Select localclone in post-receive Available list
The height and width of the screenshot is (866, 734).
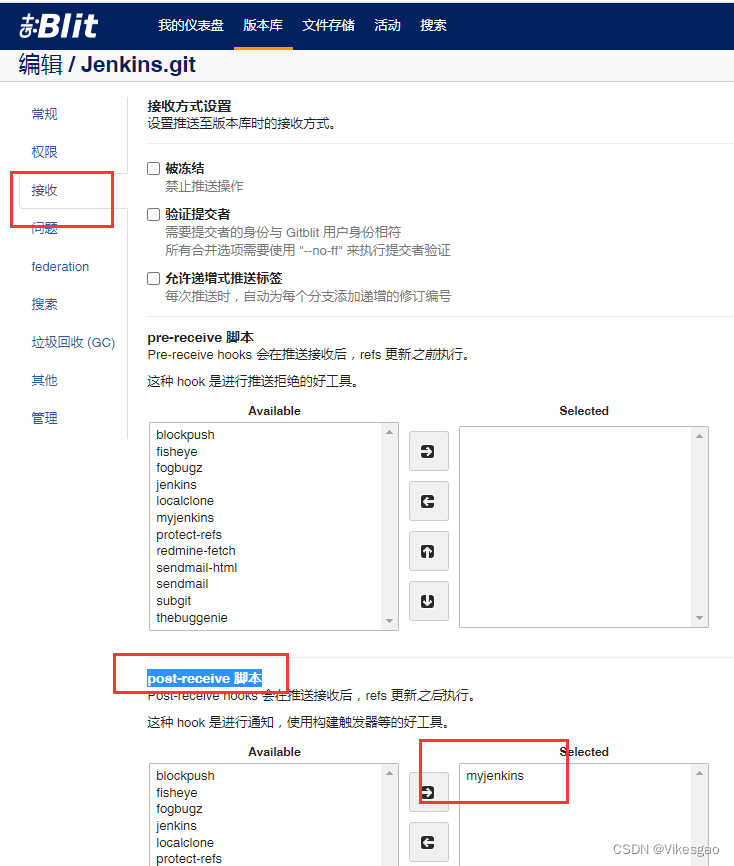(185, 842)
